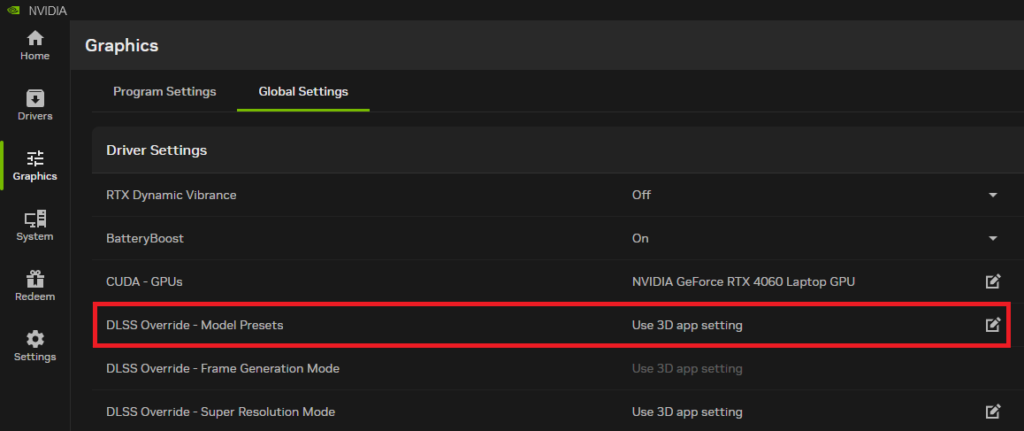Viewport: 1024px width, 431px height.
Task: Click the BatteryBoost 'On' value
Action: [x=640, y=239]
